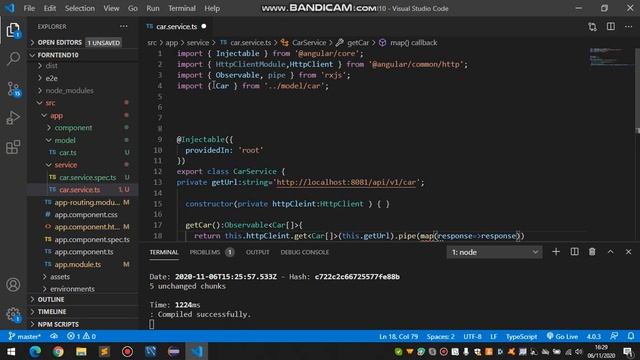The height and width of the screenshot is (360, 640).
Task: Expand the e2e folder
Action: pos(51,78)
